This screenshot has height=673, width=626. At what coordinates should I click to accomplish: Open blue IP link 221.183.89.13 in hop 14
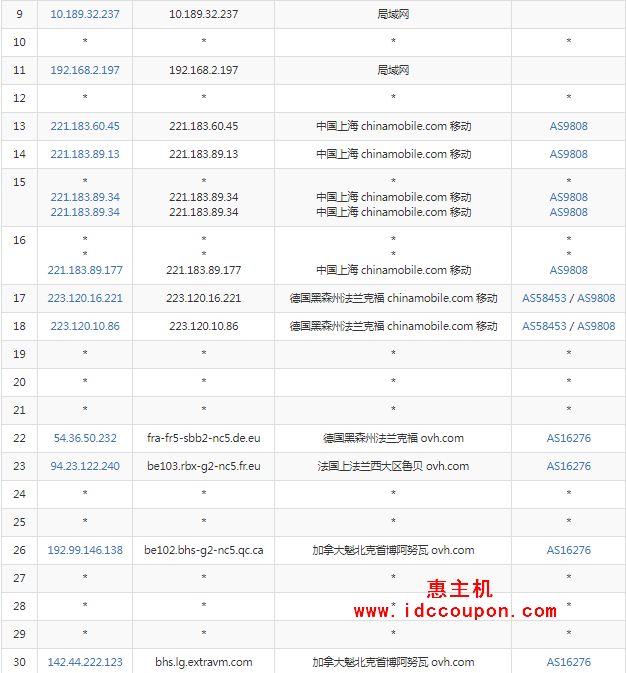click(85, 155)
